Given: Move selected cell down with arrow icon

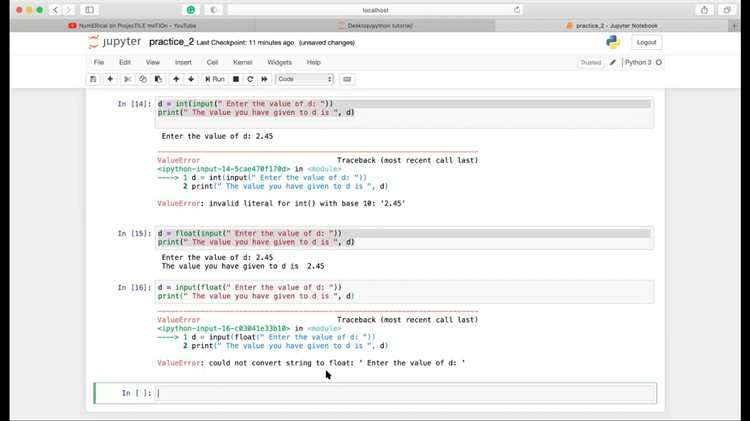Looking at the screenshot, I should pyautogui.click(x=191, y=79).
